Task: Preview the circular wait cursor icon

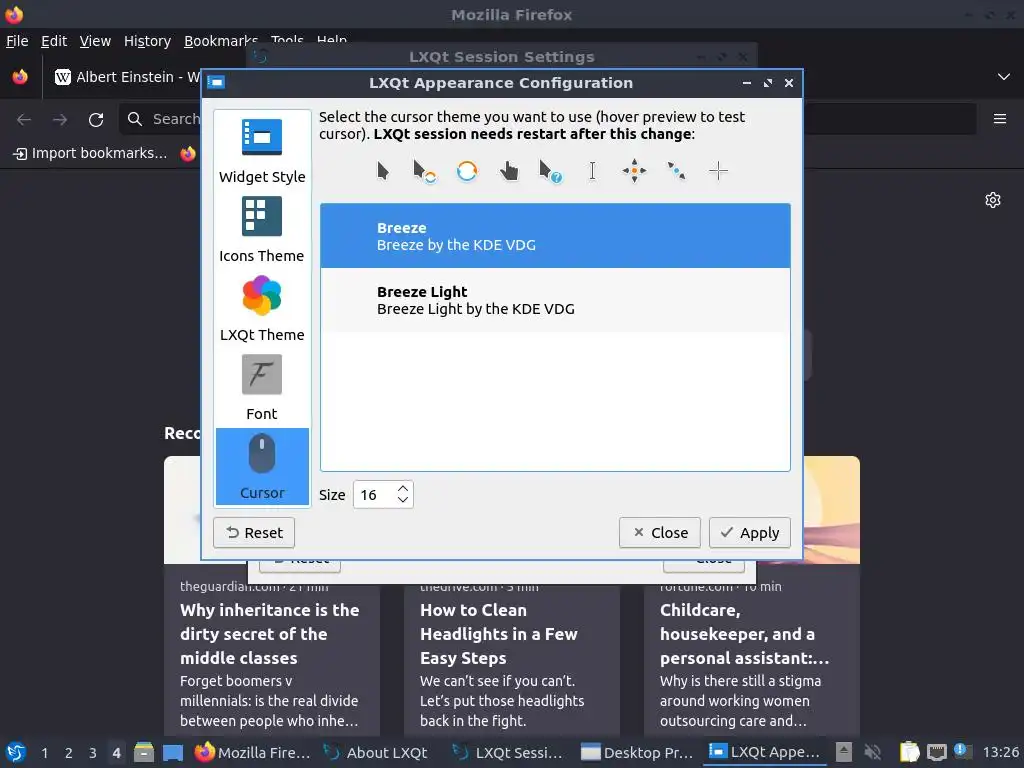Action: [467, 171]
